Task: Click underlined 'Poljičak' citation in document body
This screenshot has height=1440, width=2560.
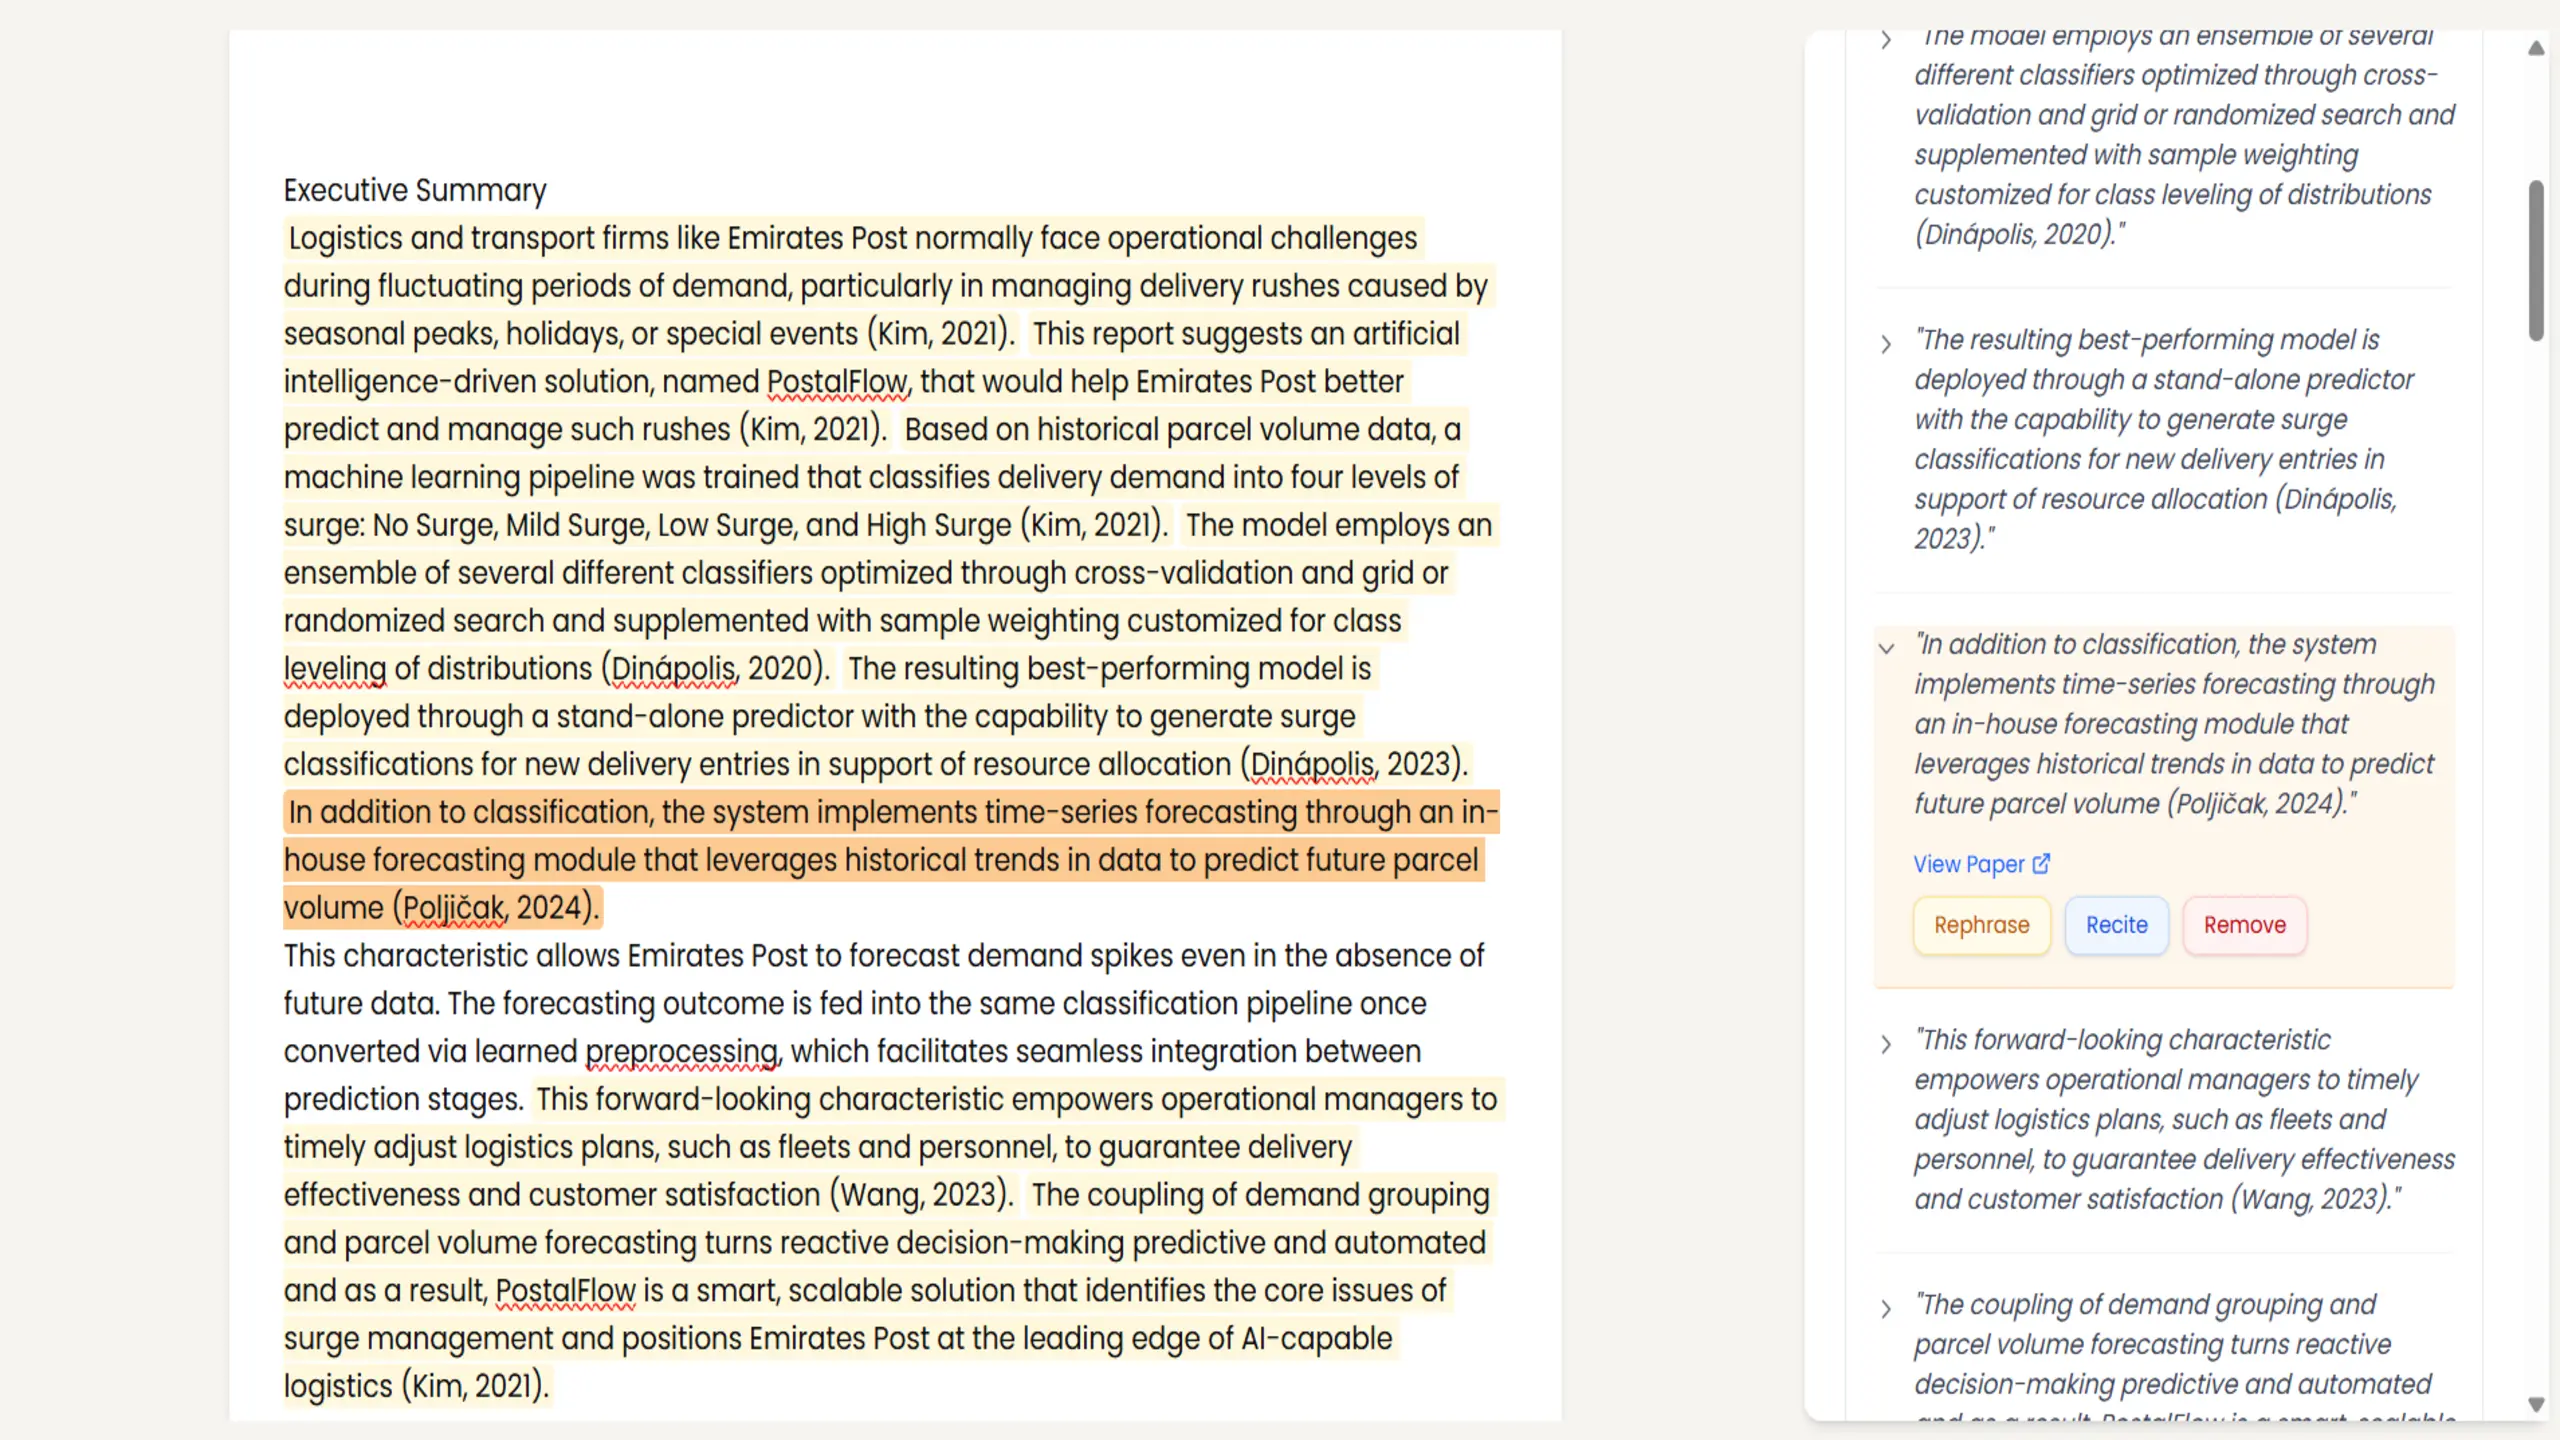Action: click(x=454, y=908)
